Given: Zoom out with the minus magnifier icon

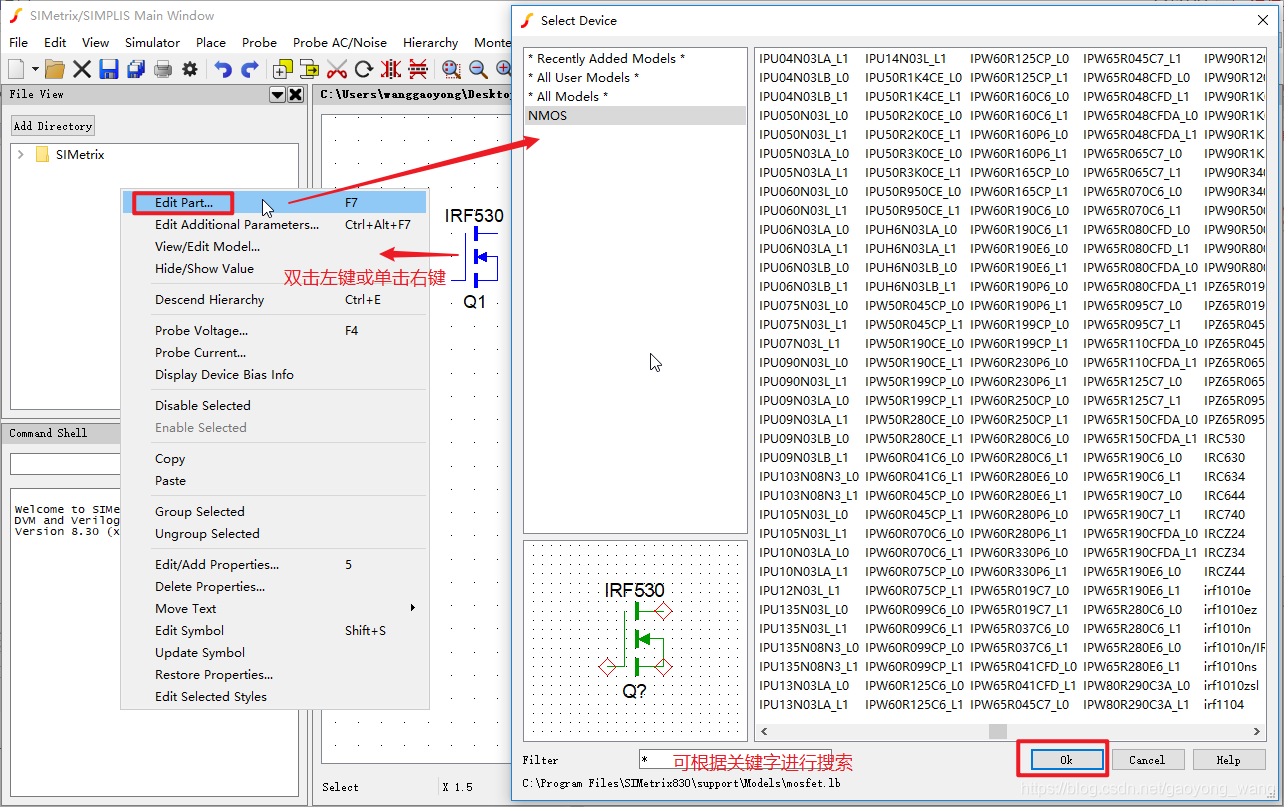Looking at the screenshot, I should (478, 69).
